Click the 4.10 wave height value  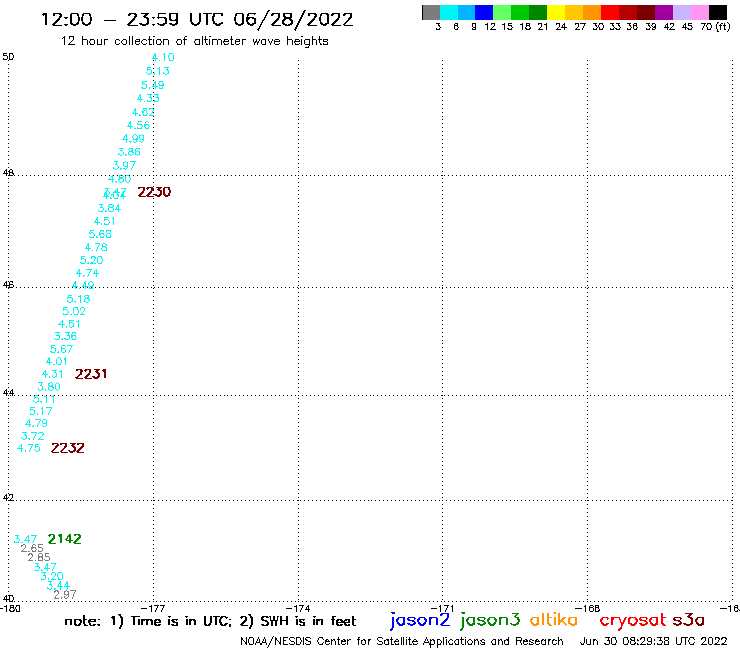coord(163,58)
